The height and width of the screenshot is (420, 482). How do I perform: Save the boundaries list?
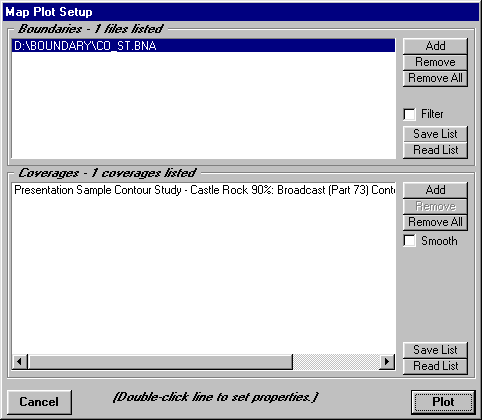coord(435,134)
